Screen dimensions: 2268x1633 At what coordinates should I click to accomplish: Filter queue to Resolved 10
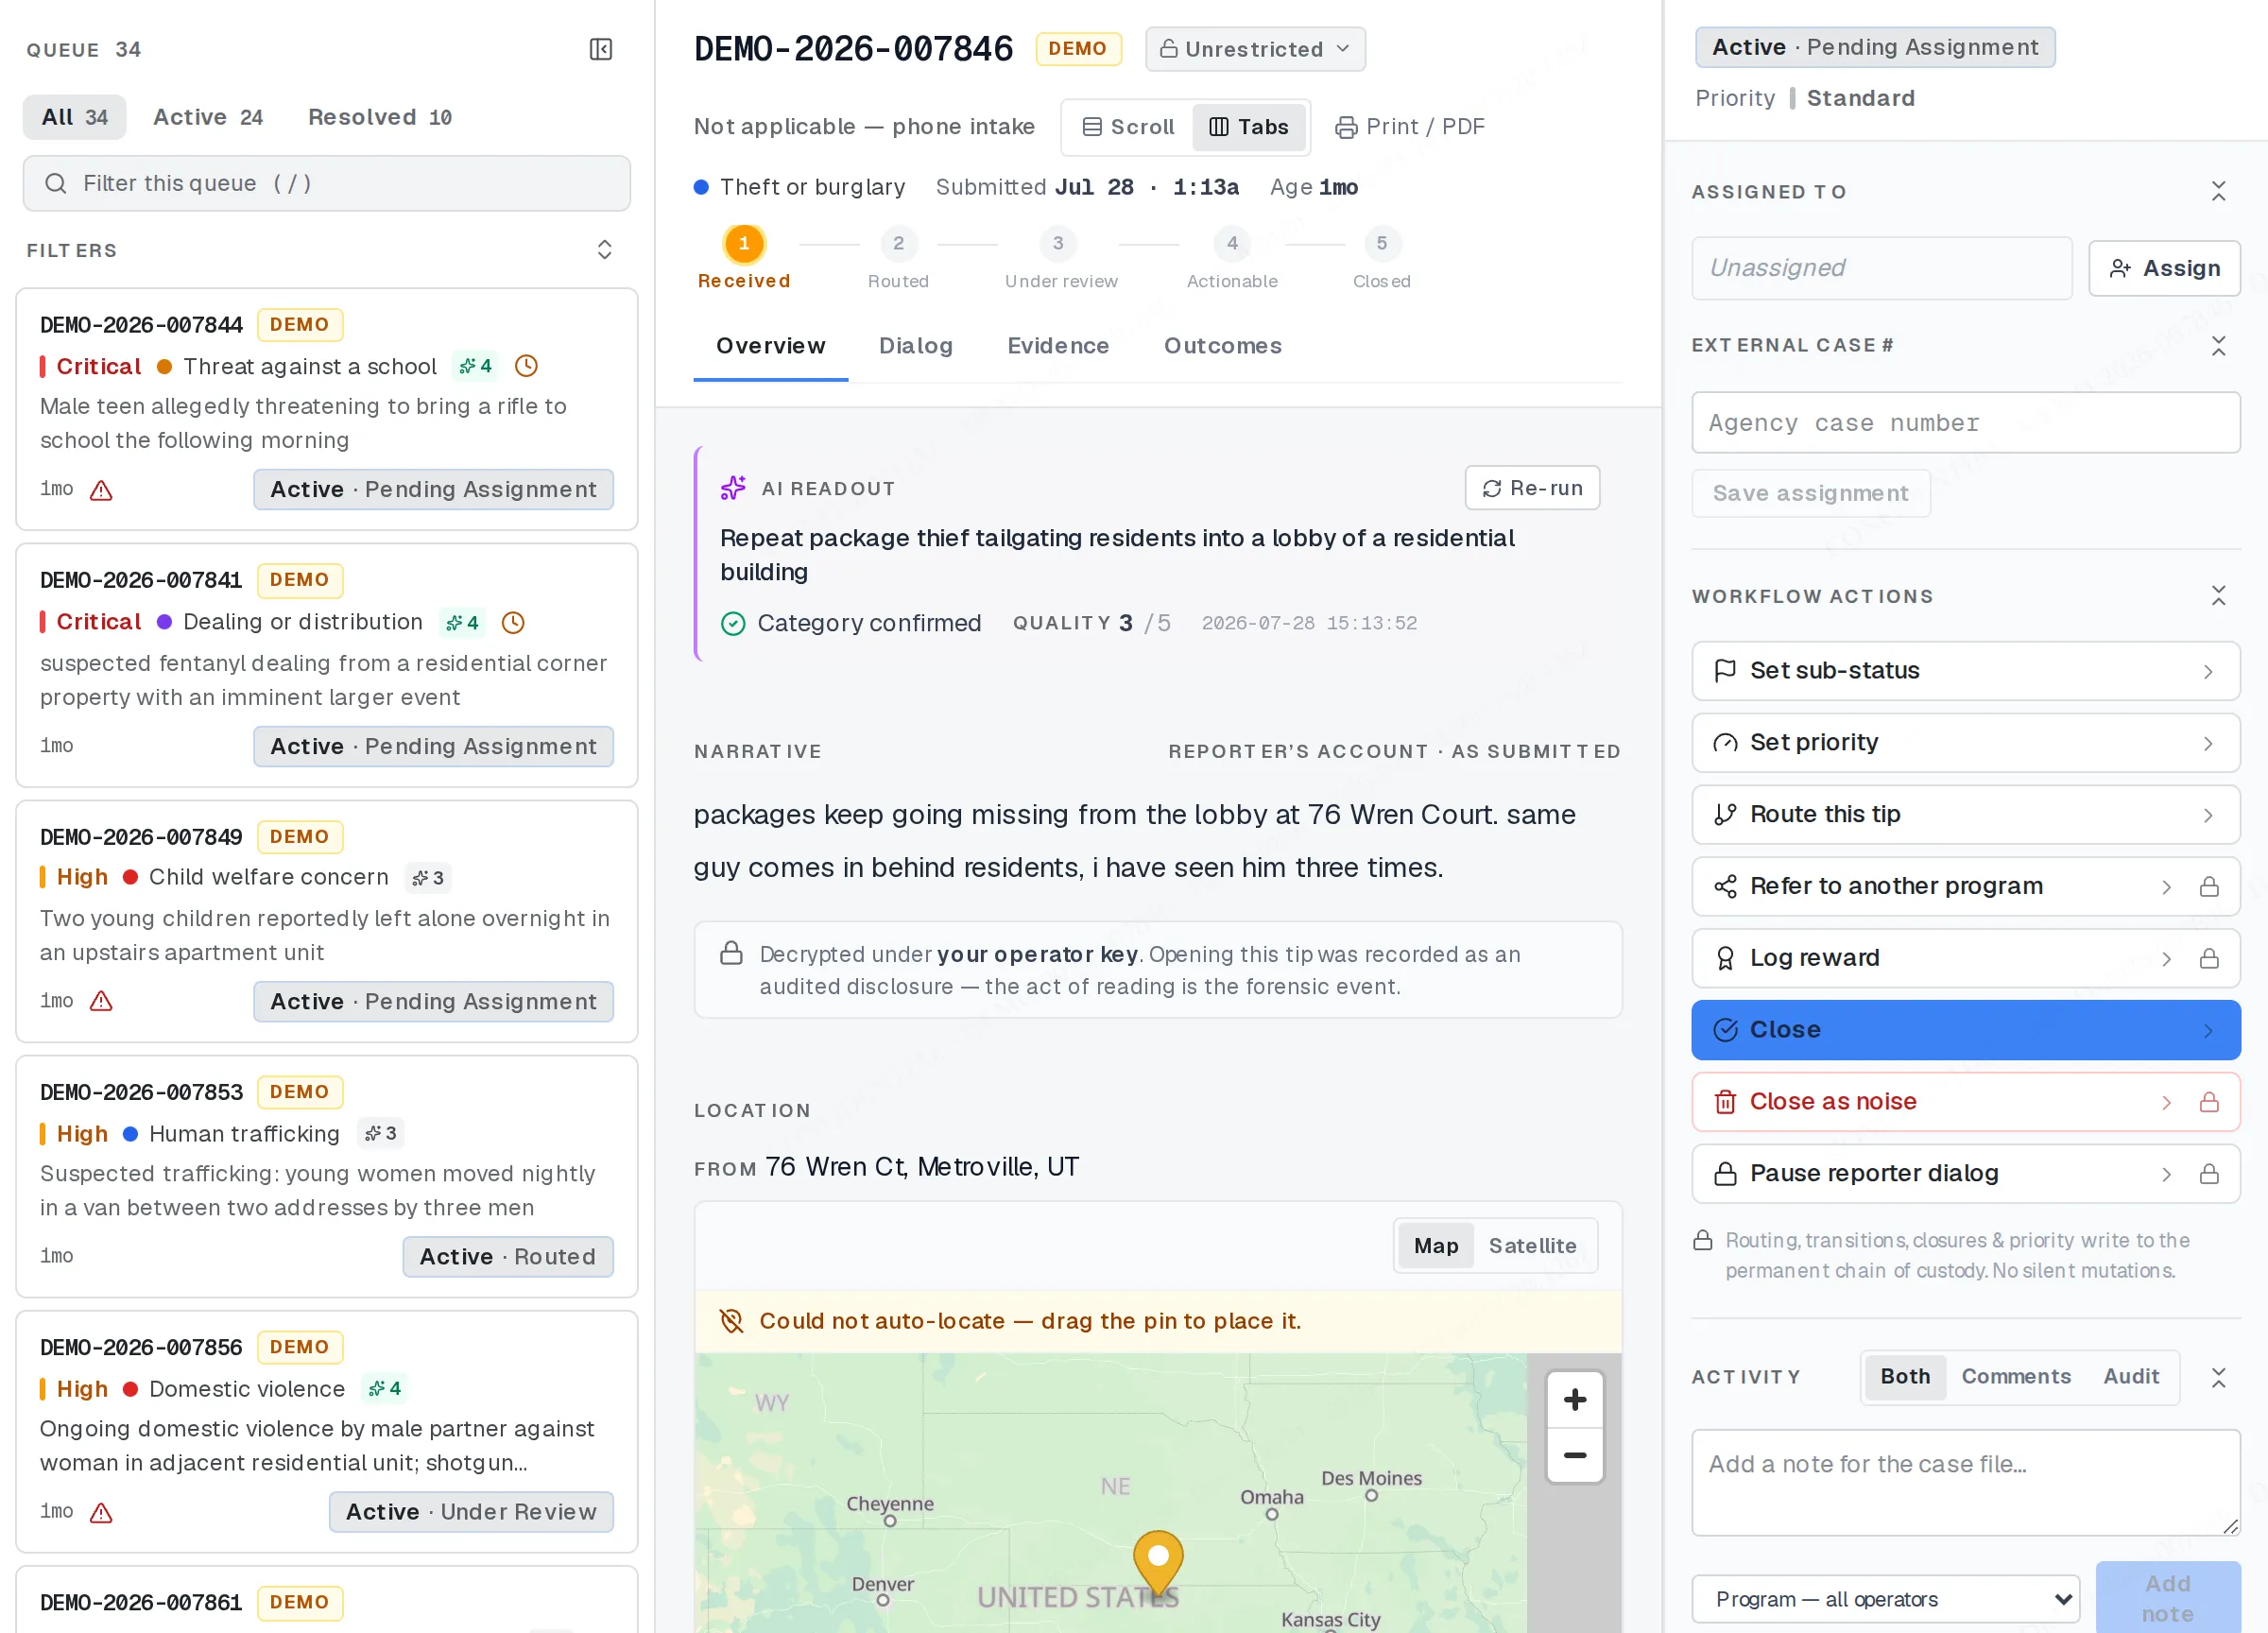(x=380, y=117)
